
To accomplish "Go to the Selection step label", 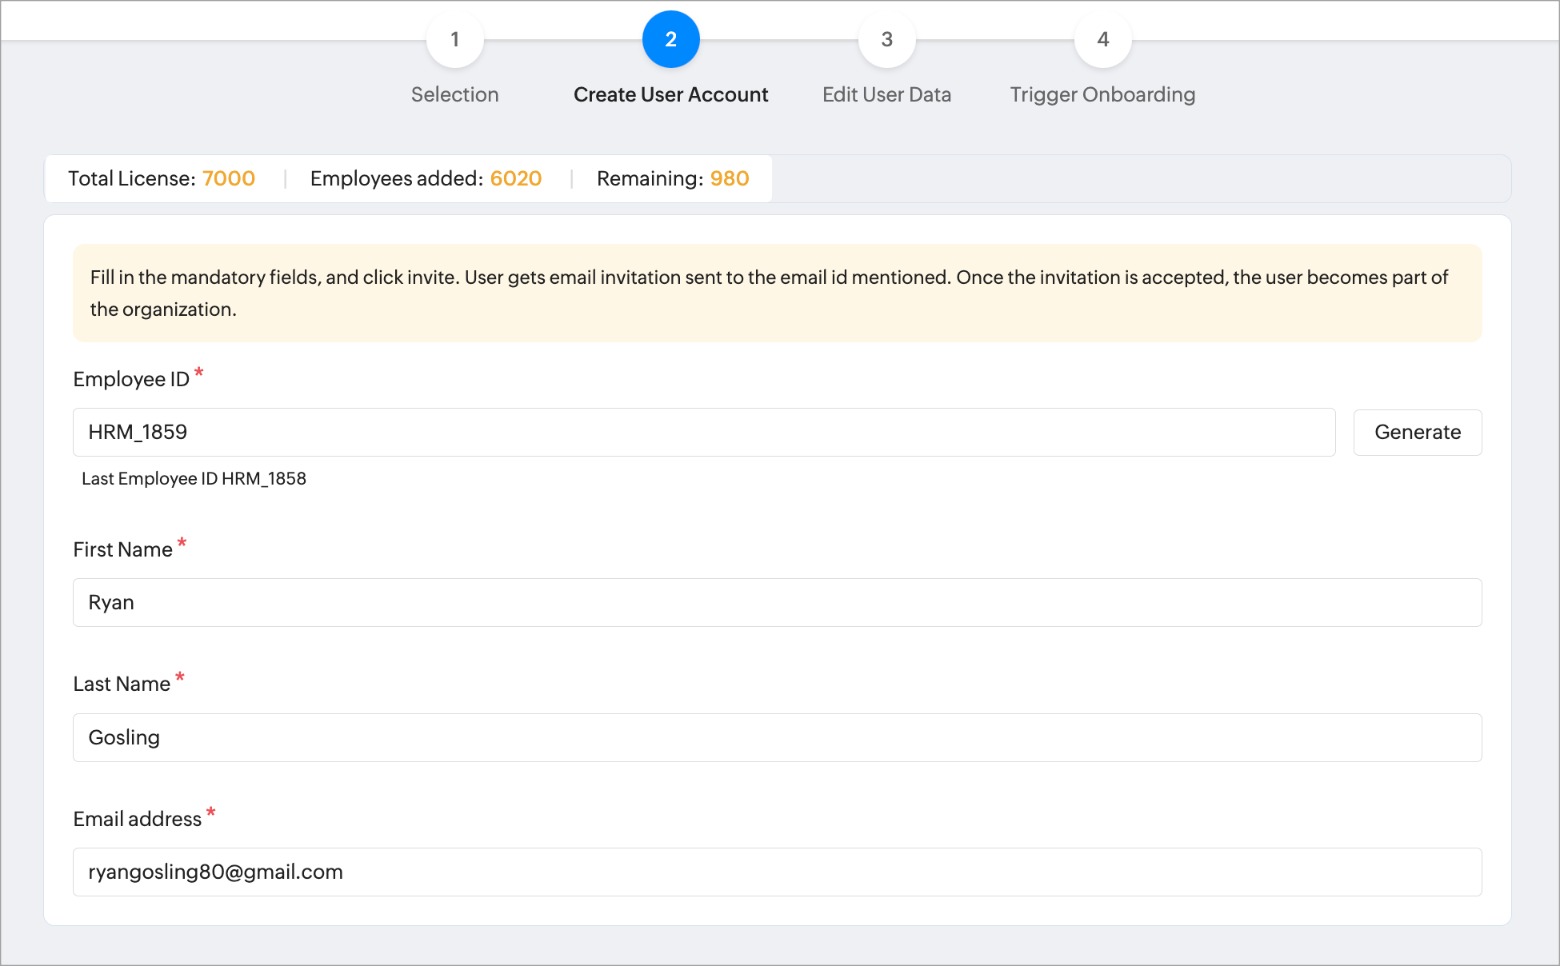I will (455, 94).
